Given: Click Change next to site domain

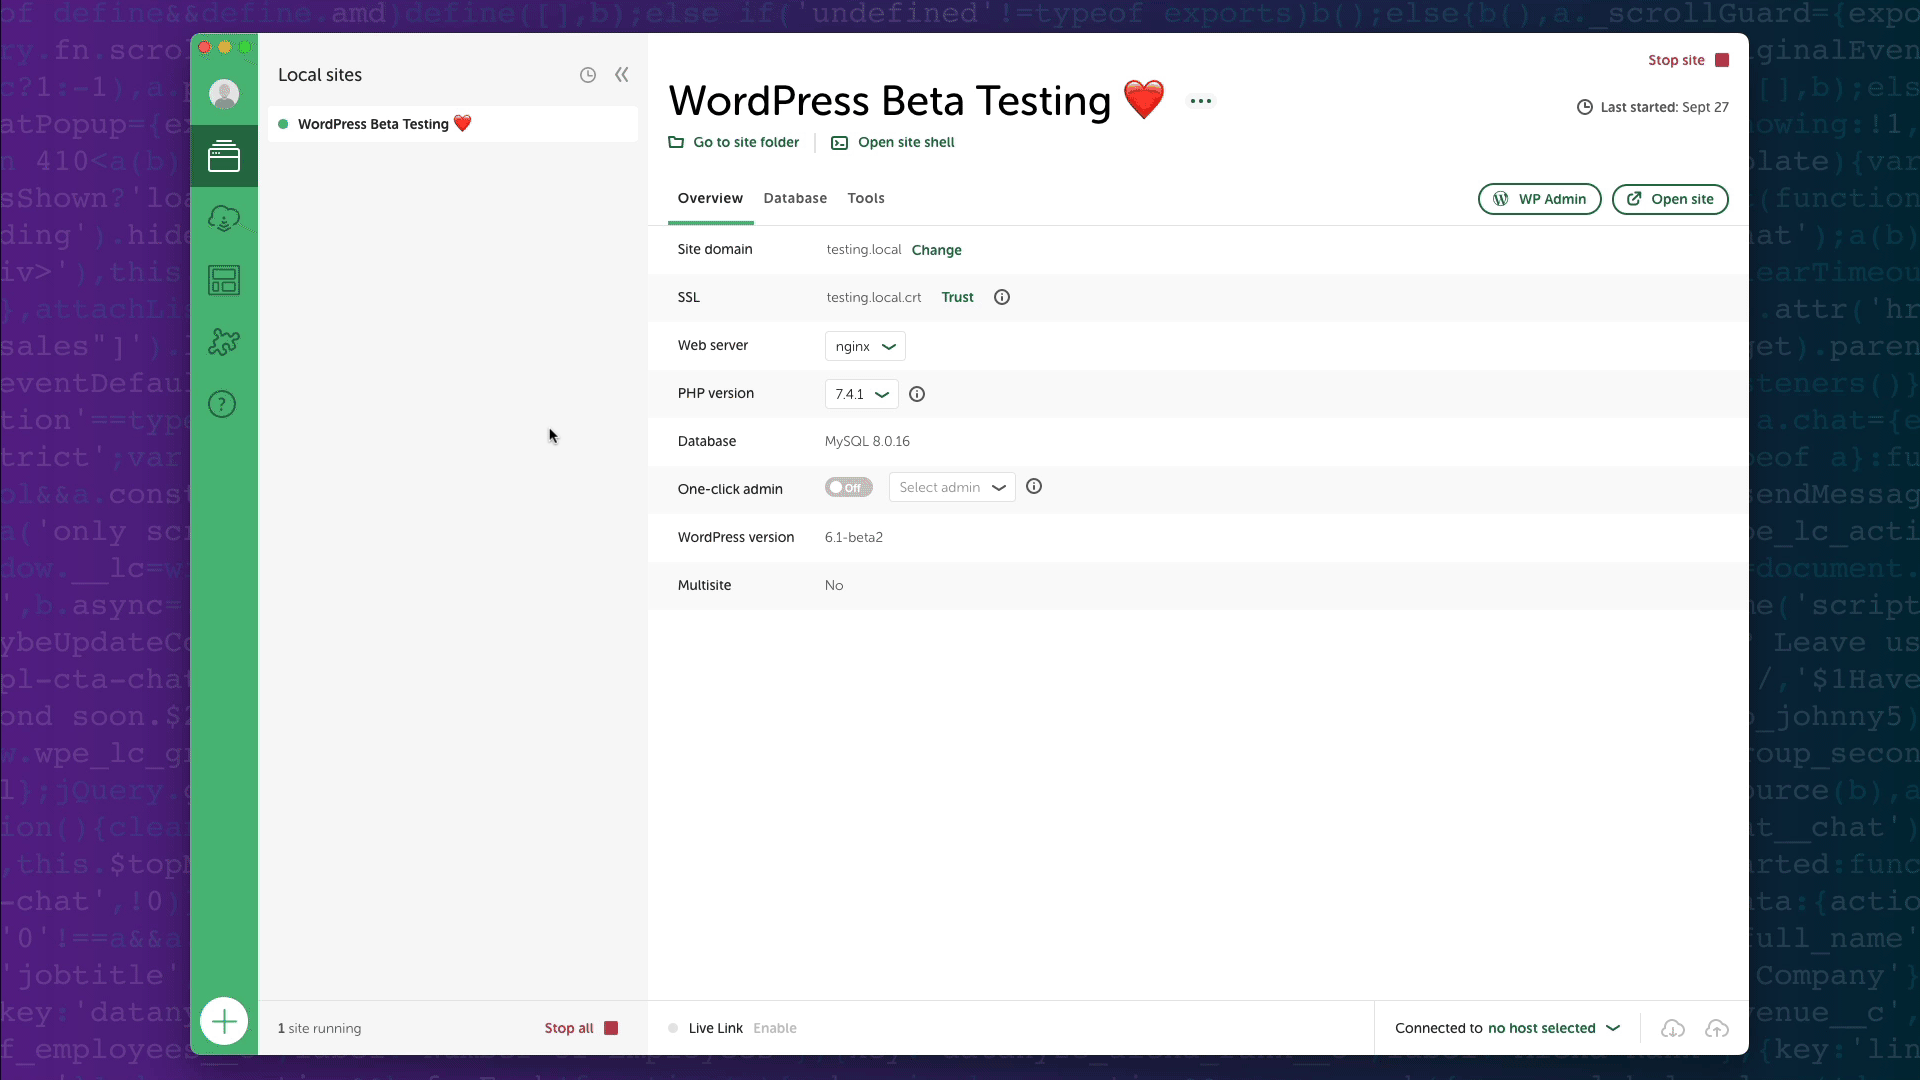Looking at the screenshot, I should tap(936, 249).
